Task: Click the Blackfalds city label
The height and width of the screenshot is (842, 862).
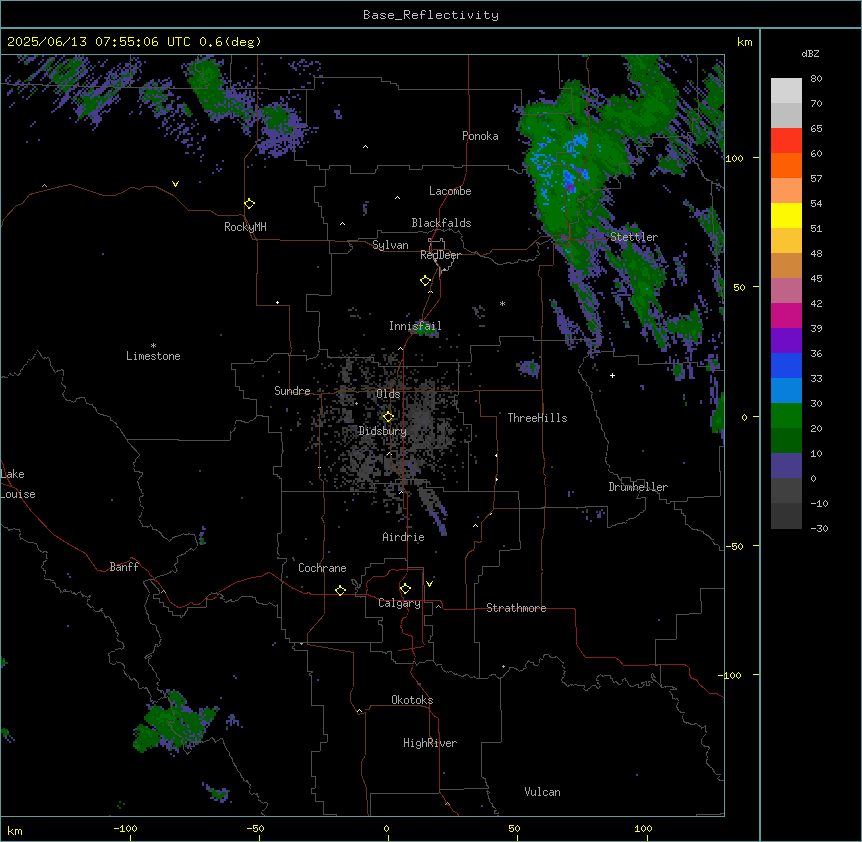Action: click(x=441, y=223)
